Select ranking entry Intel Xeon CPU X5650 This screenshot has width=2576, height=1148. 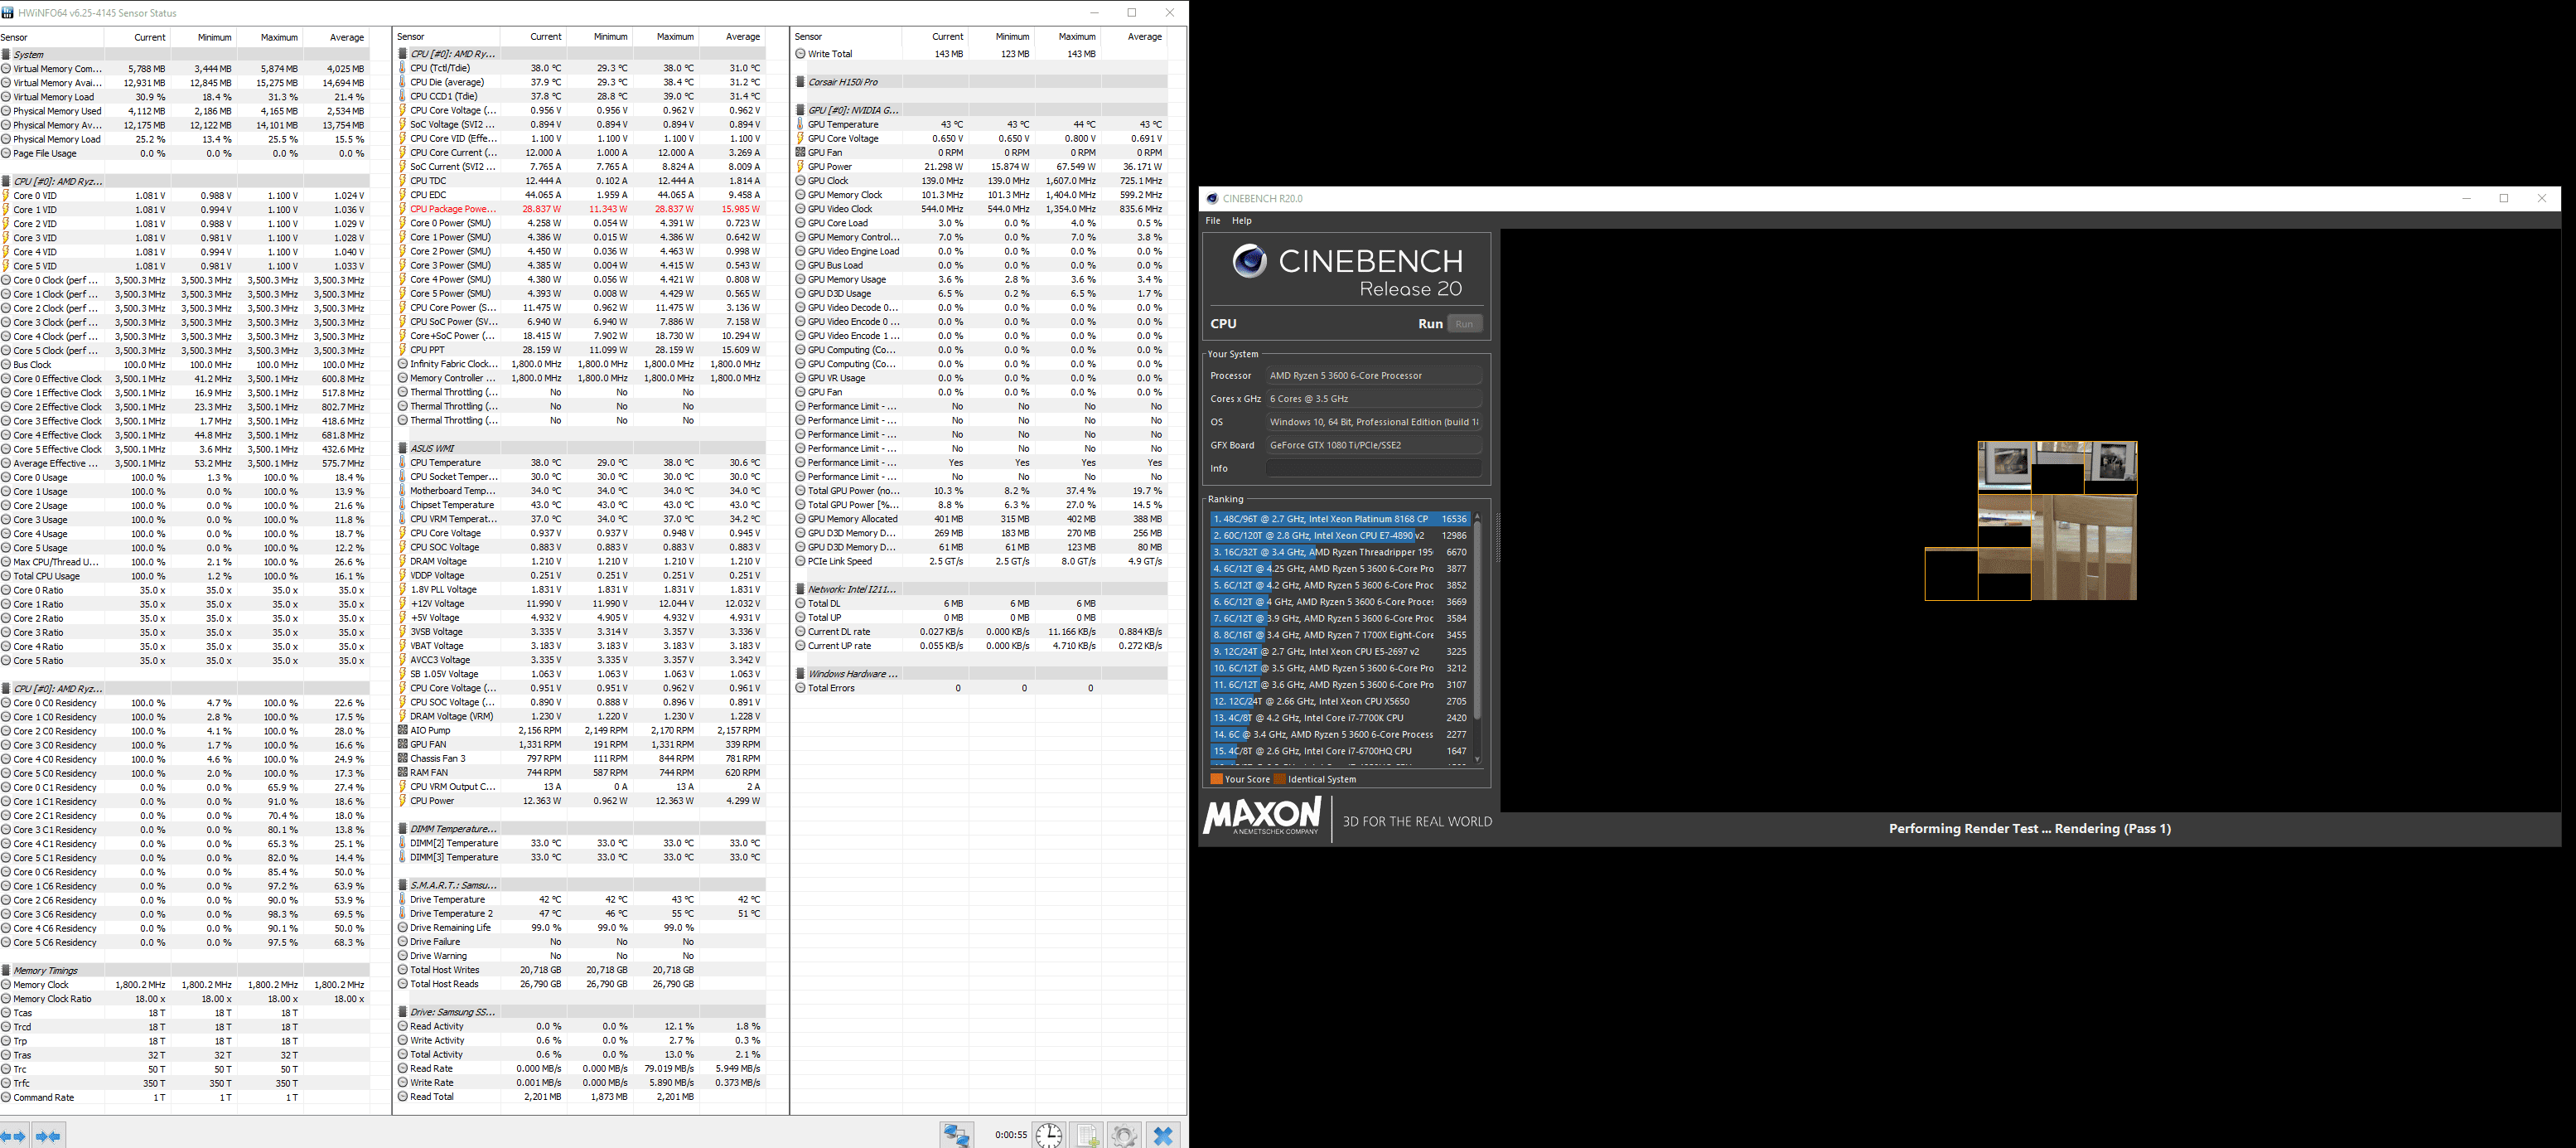click(1340, 701)
